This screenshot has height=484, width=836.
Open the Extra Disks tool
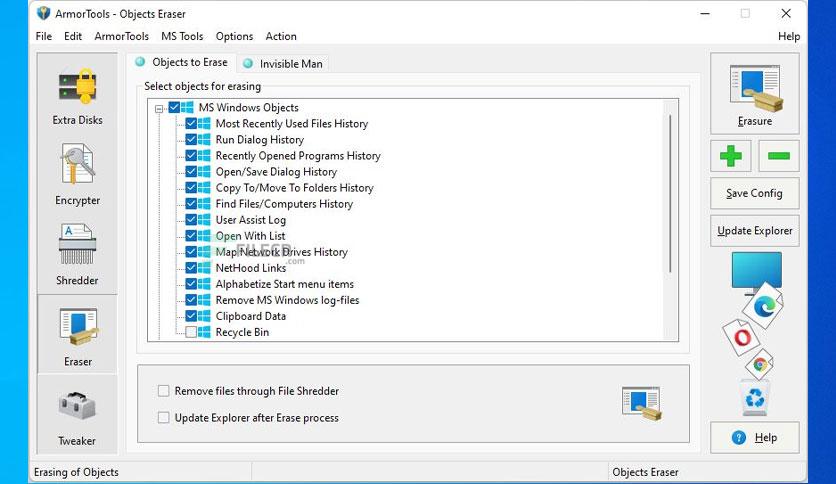[x=77, y=96]
